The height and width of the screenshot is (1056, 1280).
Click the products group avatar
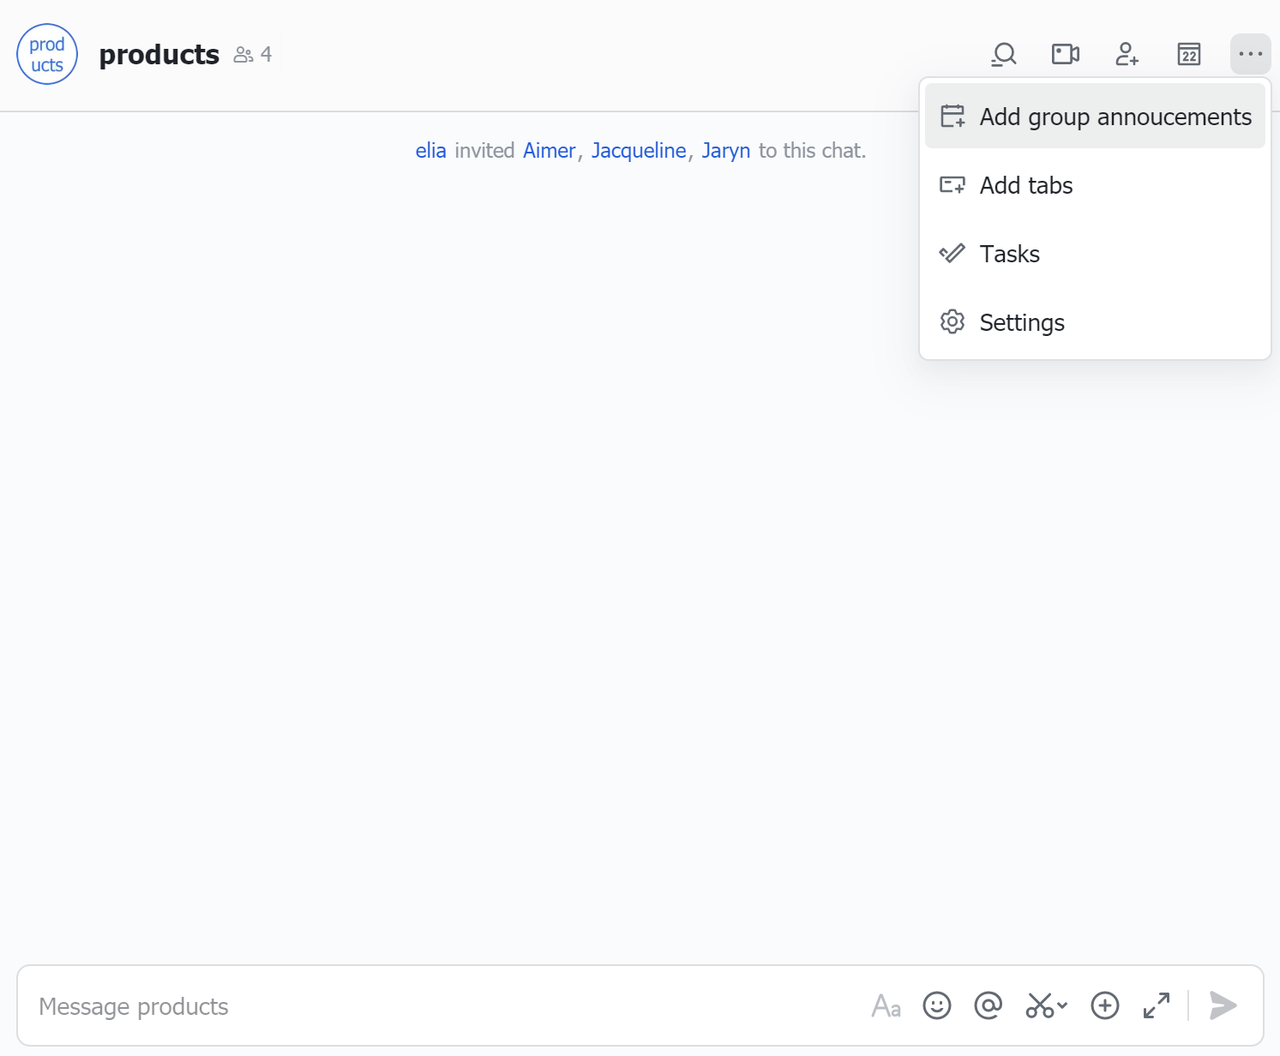(47, 54)
